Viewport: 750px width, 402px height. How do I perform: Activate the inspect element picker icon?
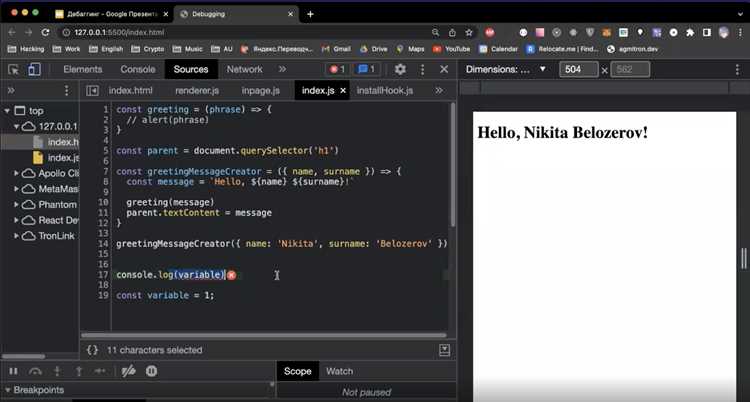point(13,70)
